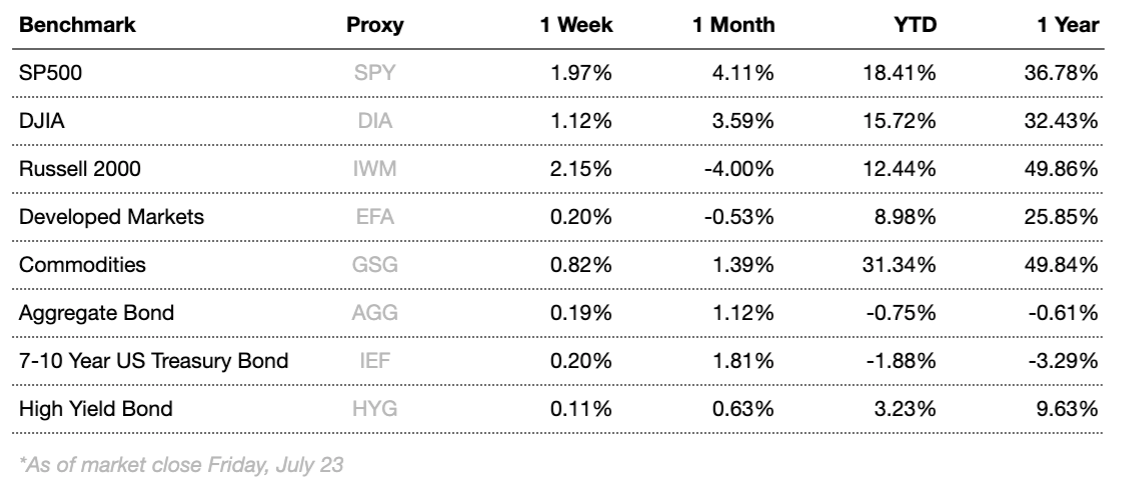
Task: Click the SP500 1 Year value 36.78%
Action: pyautogui.click(x=1067, y=74)
